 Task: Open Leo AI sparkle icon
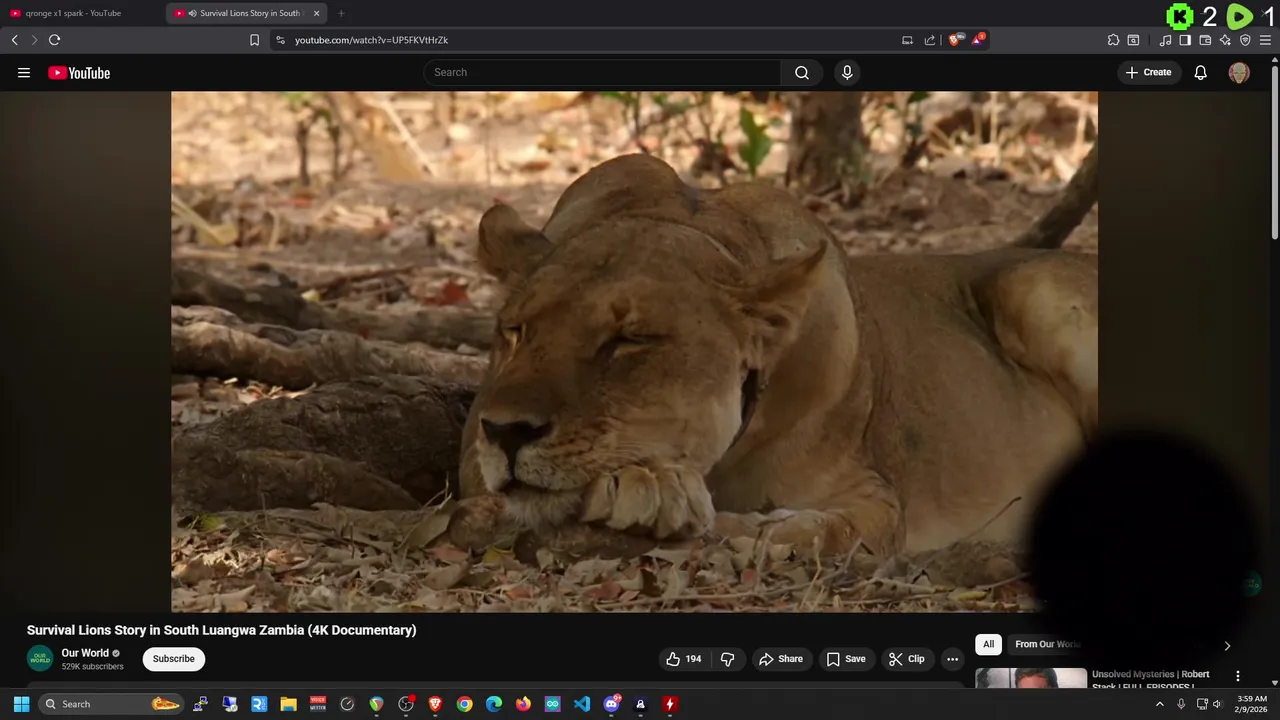1225,40
